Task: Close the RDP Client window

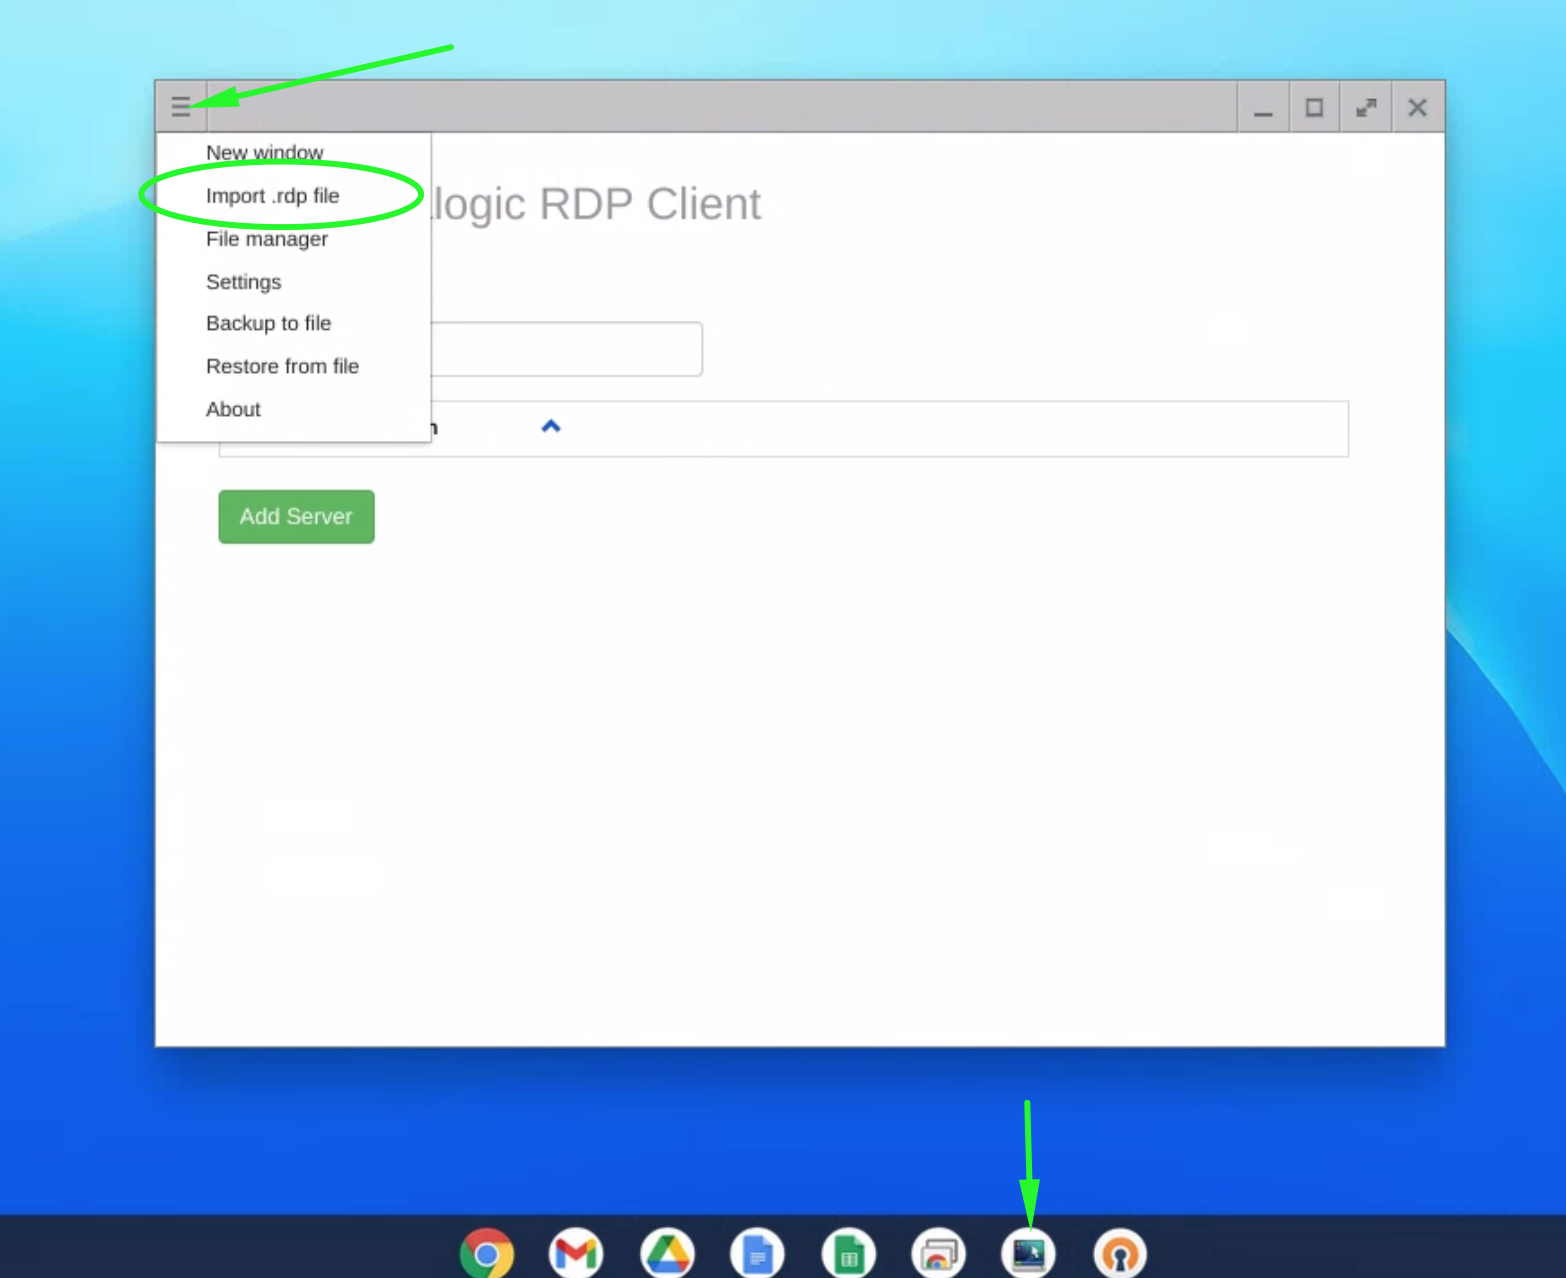Action: click(1417, 107)
